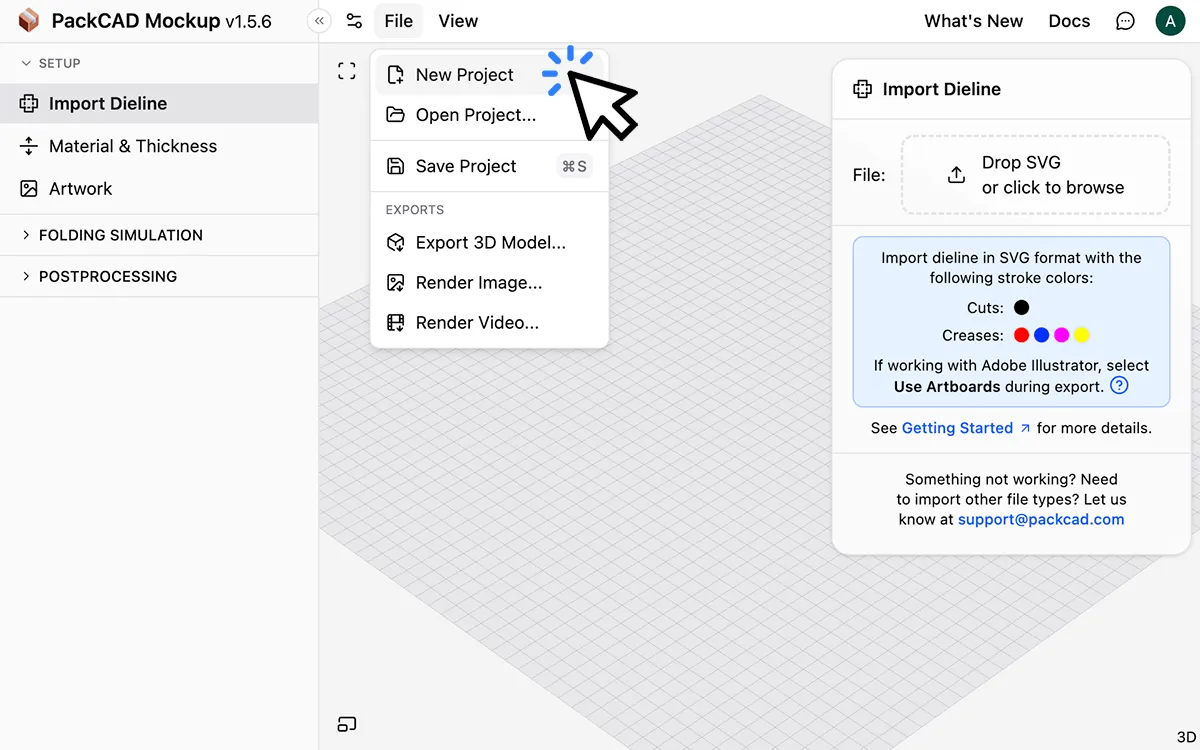Open the settings sliders icon in top bar
Image resolution: width=1200 pixels, height=750 pixels.
click(x=354, y=21)
